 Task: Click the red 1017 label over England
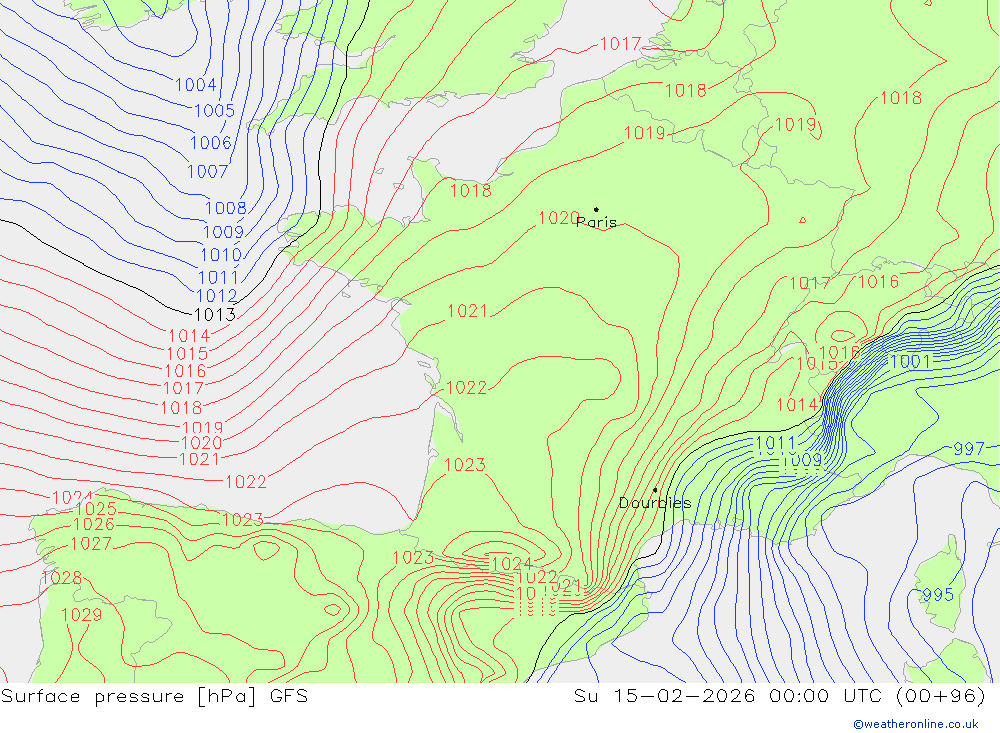point(621,43)
